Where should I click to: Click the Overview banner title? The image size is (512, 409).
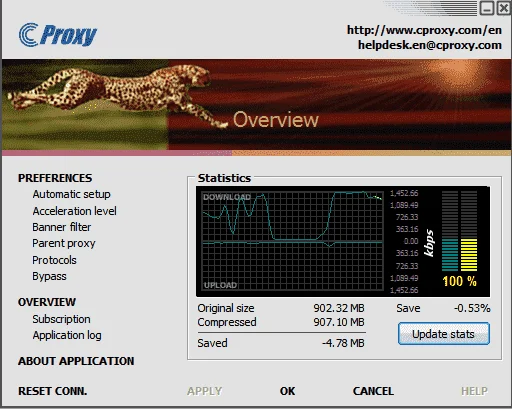(276, 120)
